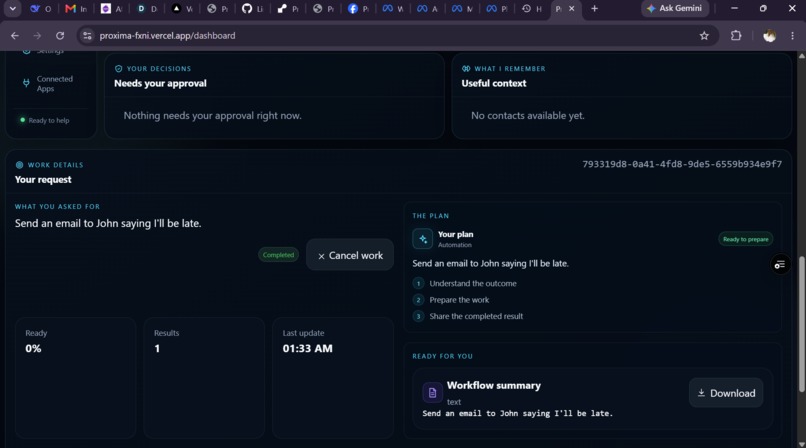Viewport: 806px width, 448px height.
Task: Click the Ready 0% stat card
Action: [x=76, y=378]
